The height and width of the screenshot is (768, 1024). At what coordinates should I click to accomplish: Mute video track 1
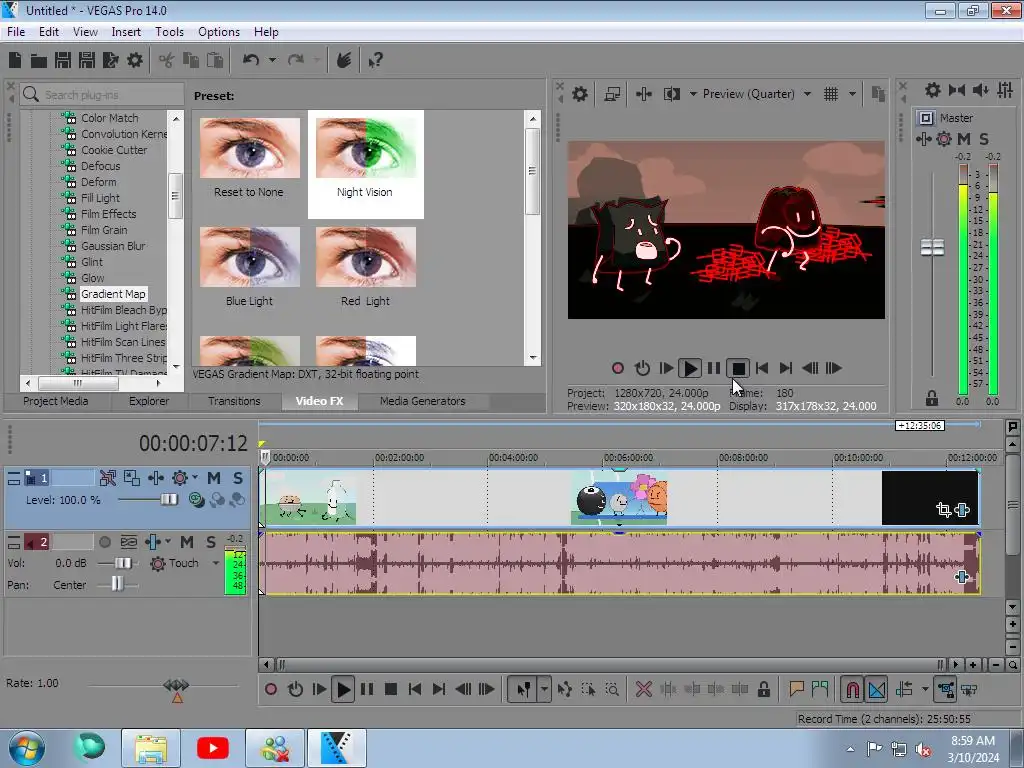214,478
